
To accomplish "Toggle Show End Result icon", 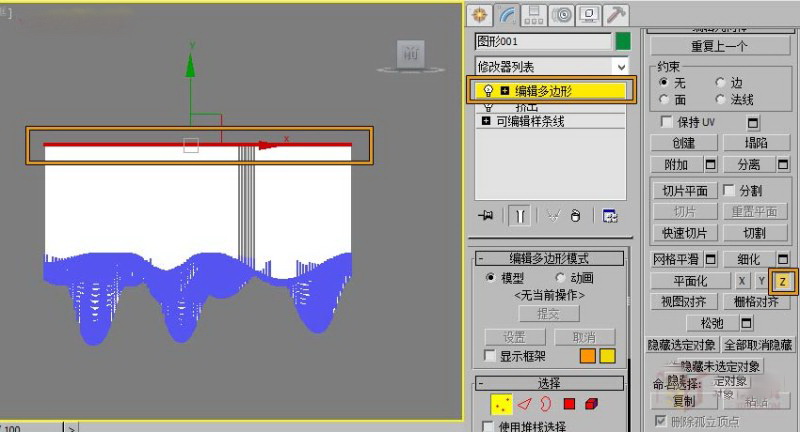I will click(520, 216).
